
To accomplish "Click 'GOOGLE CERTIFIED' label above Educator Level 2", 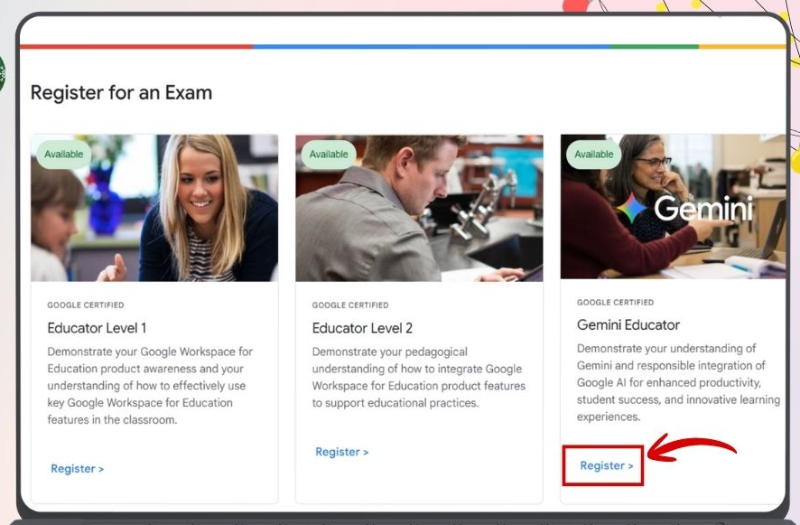I will [x=350, y=305].
